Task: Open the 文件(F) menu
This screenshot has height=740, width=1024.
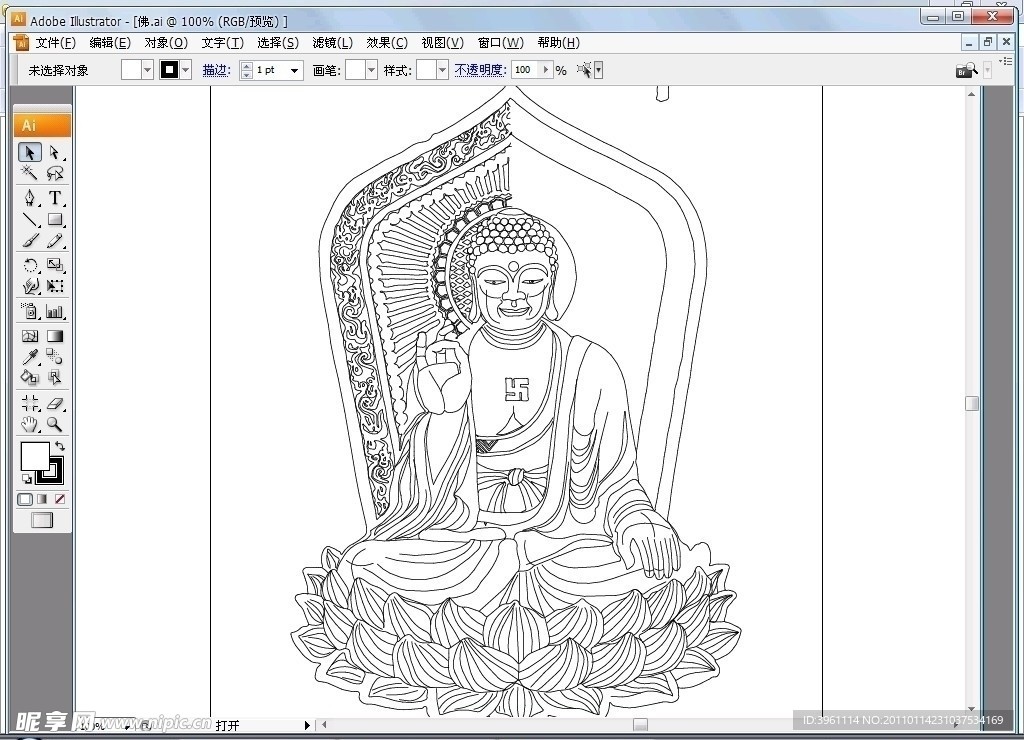Action: pos(55,42)
